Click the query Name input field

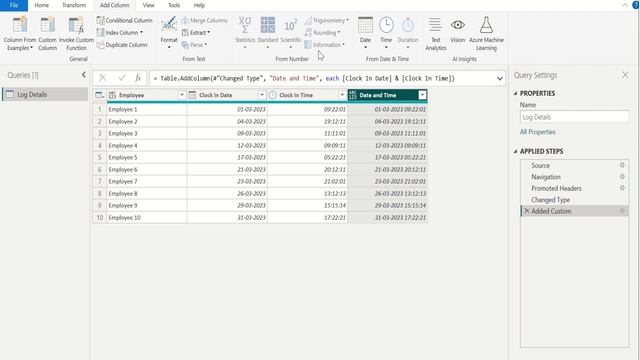pyautogui.click(x=574, y=117)
